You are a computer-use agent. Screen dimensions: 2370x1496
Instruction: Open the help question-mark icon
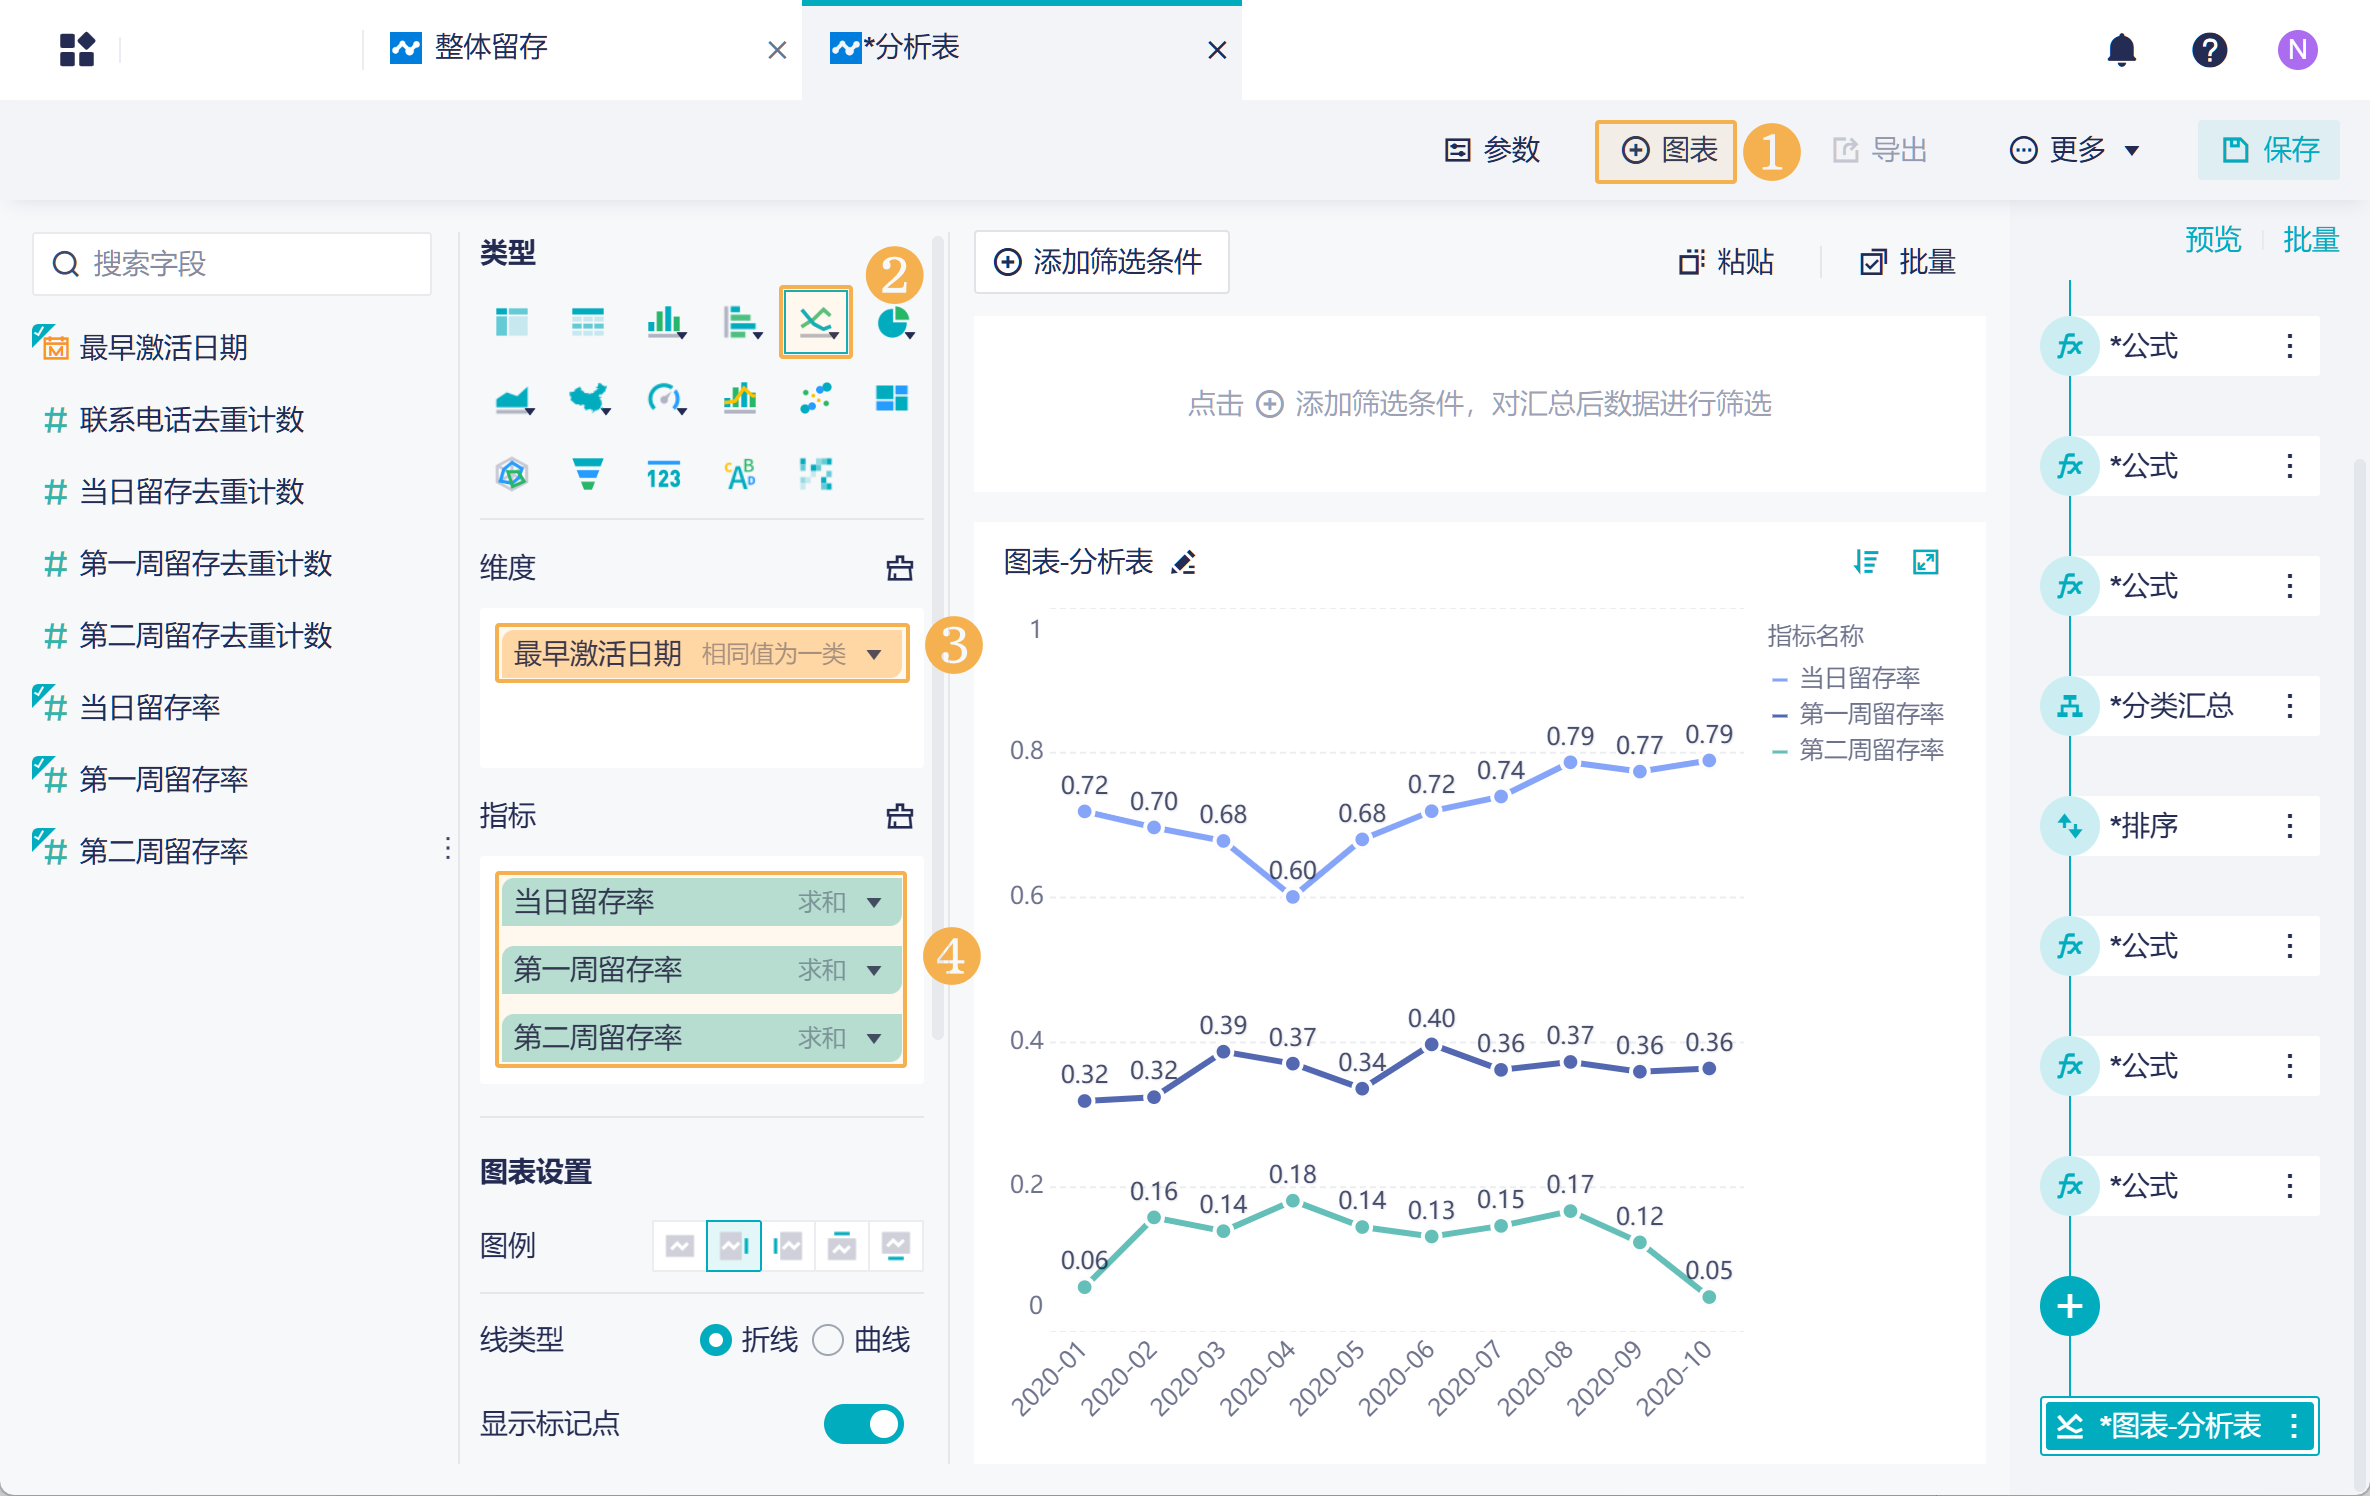coord(2209,49)
